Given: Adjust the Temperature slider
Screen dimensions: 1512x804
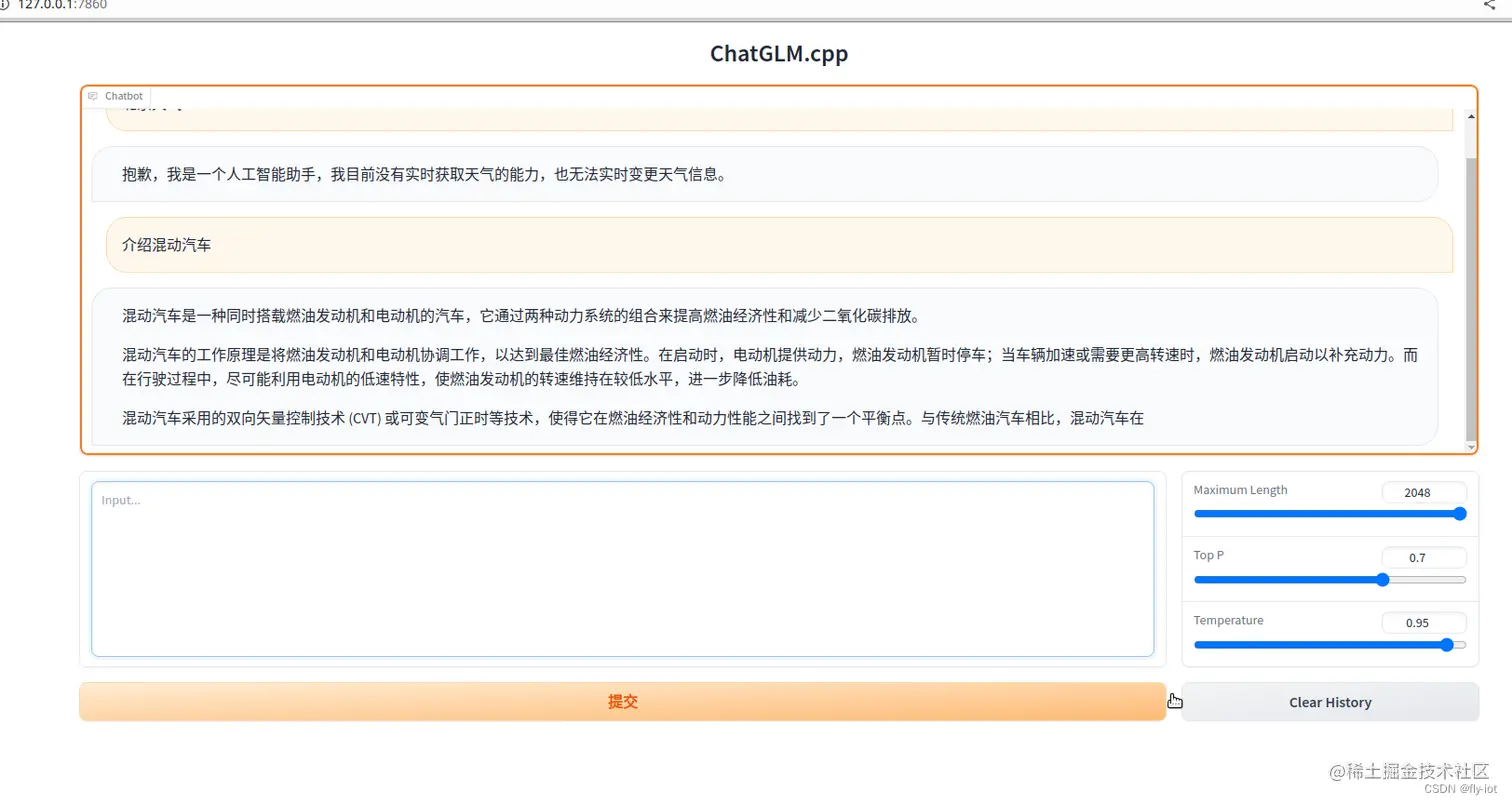Looking at the screenshot, I should point(1329,645).
